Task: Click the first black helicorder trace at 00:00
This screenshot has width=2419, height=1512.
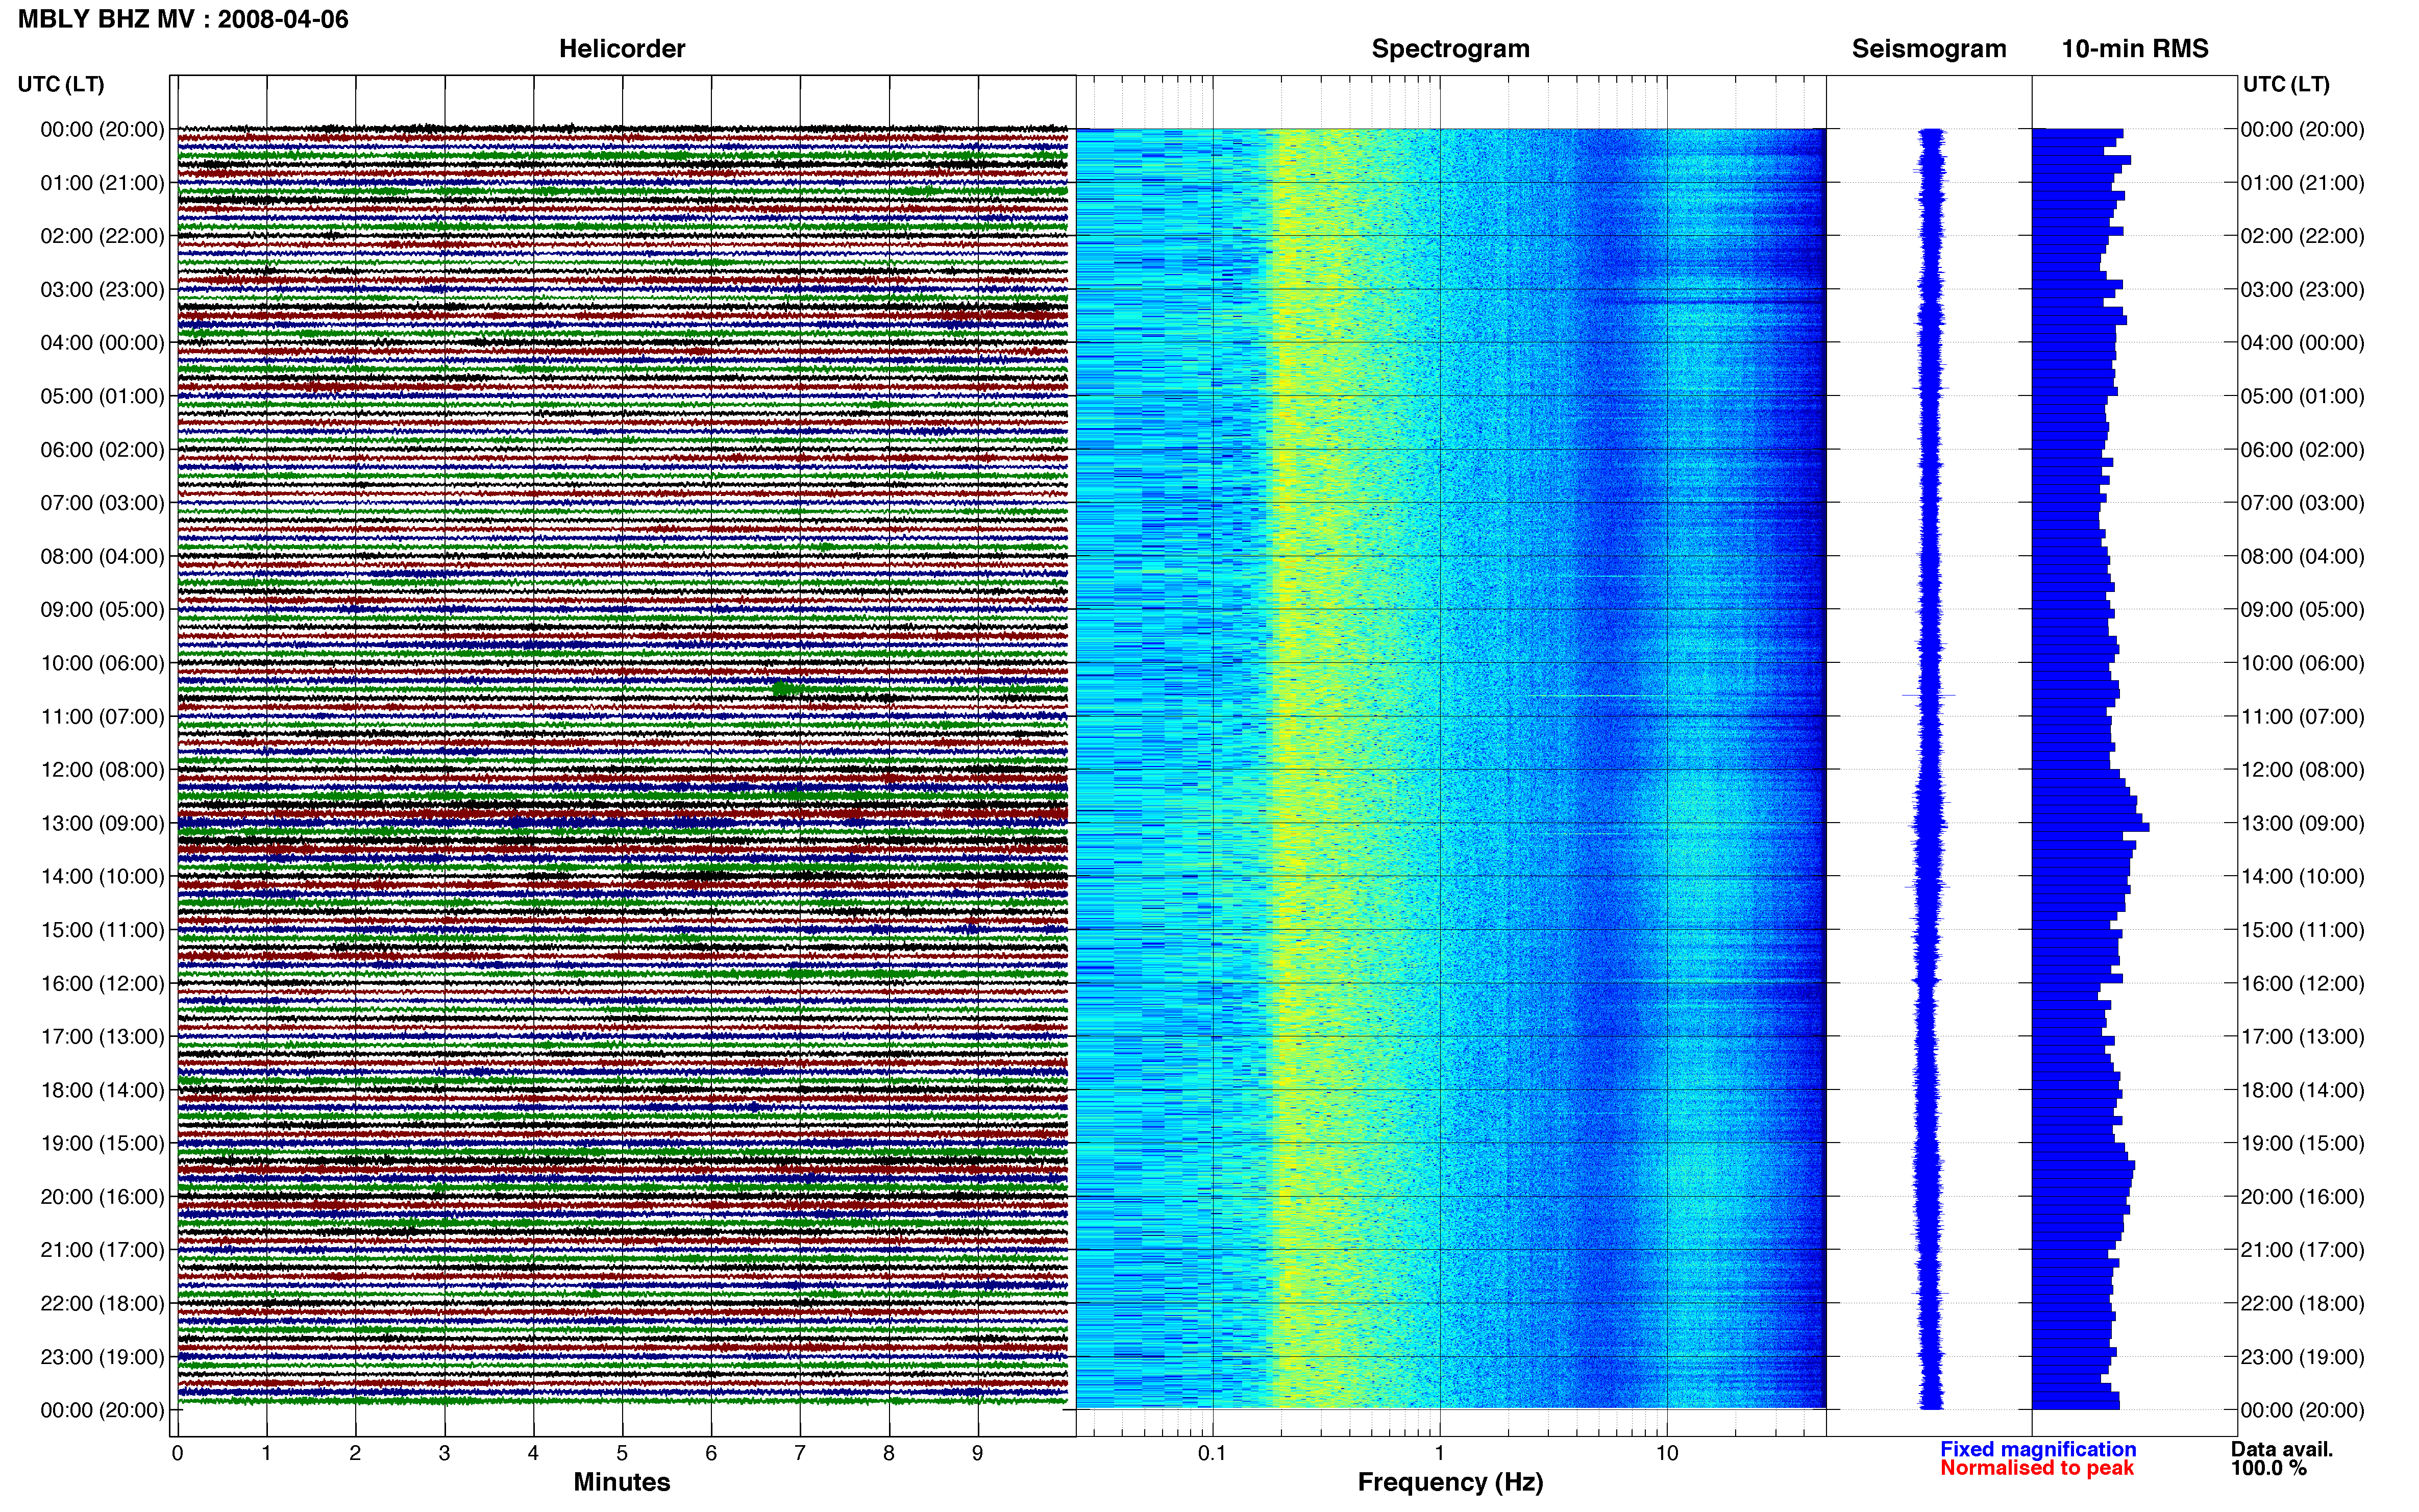Action: coord(622,128)
